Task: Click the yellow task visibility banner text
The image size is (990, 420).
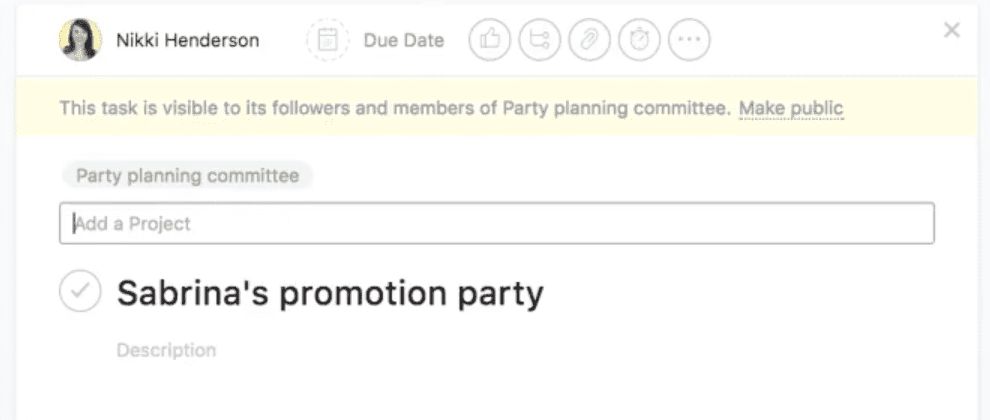Action: point(395,109)
